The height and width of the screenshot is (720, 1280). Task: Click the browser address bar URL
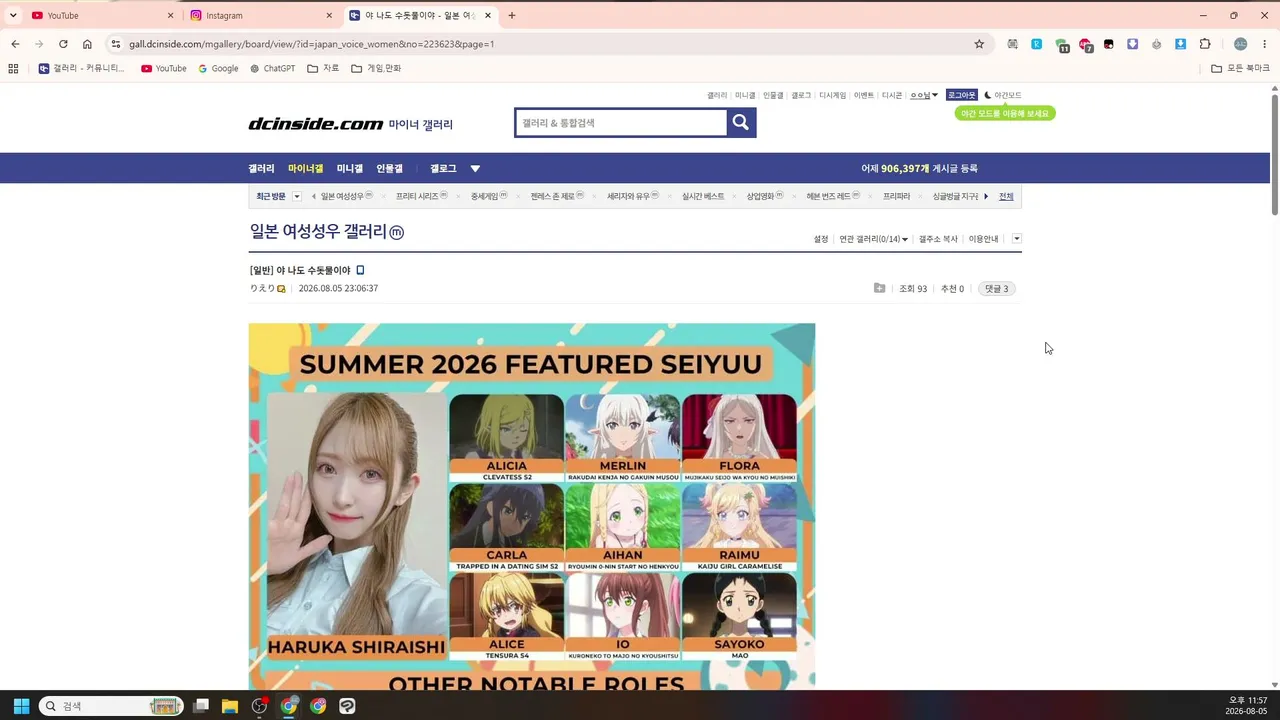click(x=311, y=44)
